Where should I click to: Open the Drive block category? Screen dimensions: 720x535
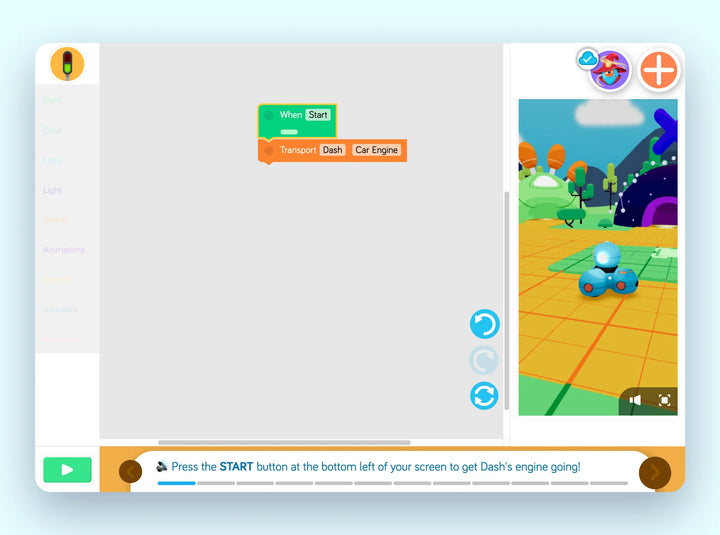tap(52, 130)
